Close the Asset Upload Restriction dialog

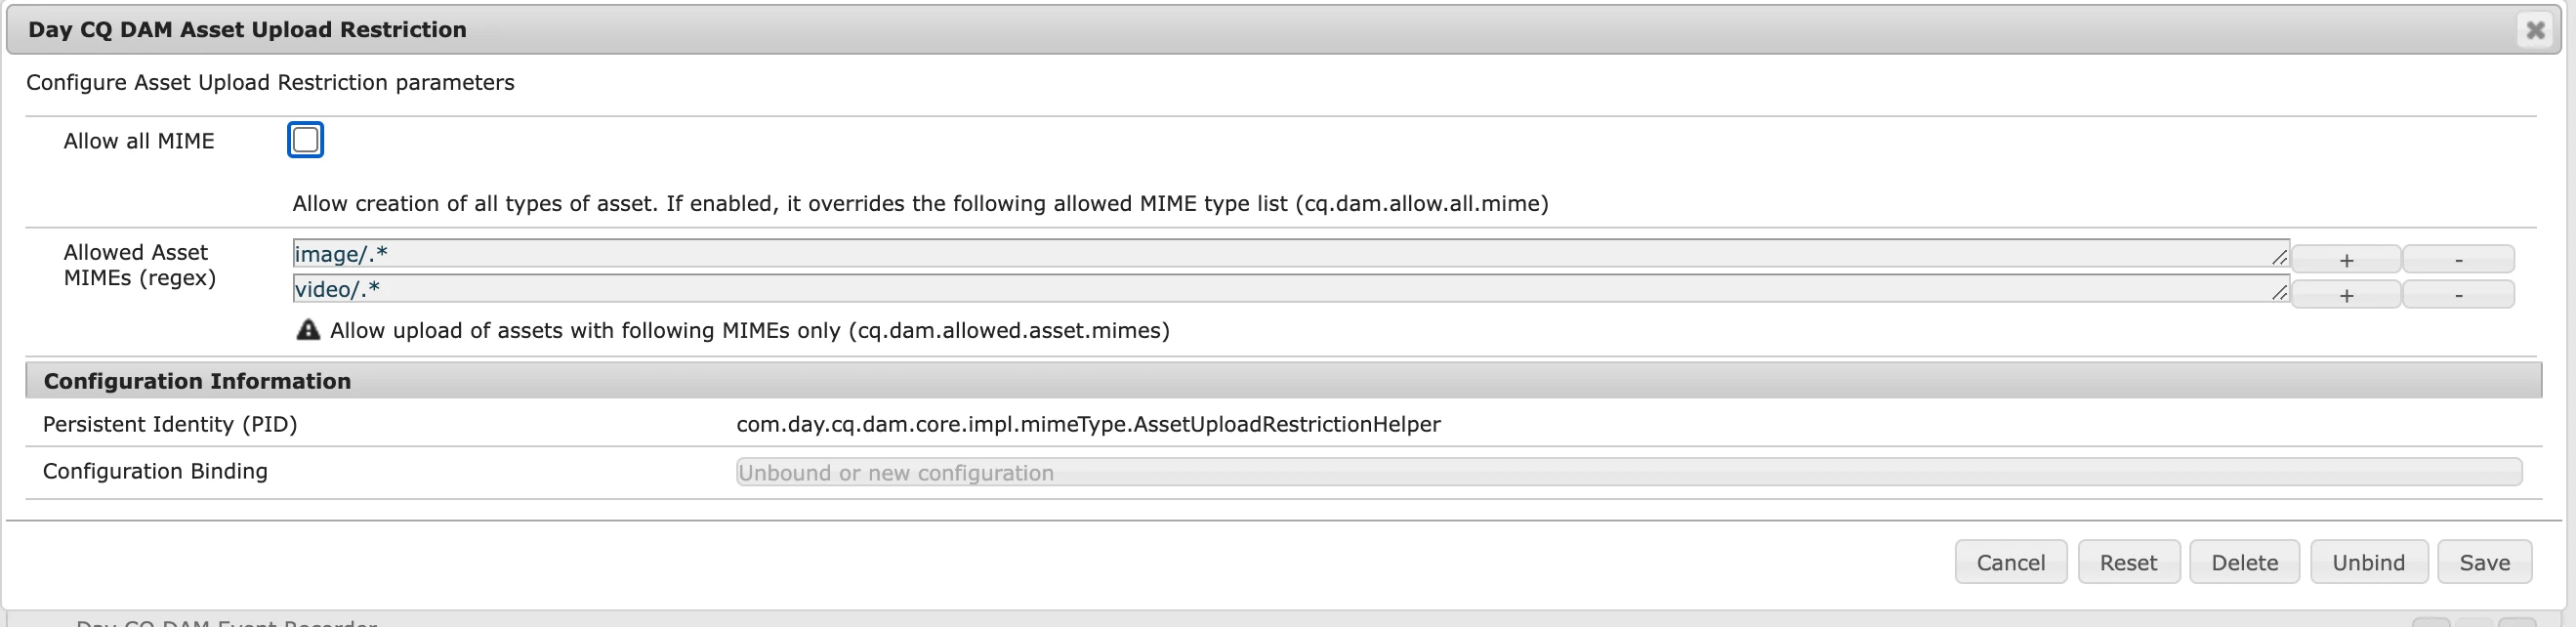[2535, 30]
